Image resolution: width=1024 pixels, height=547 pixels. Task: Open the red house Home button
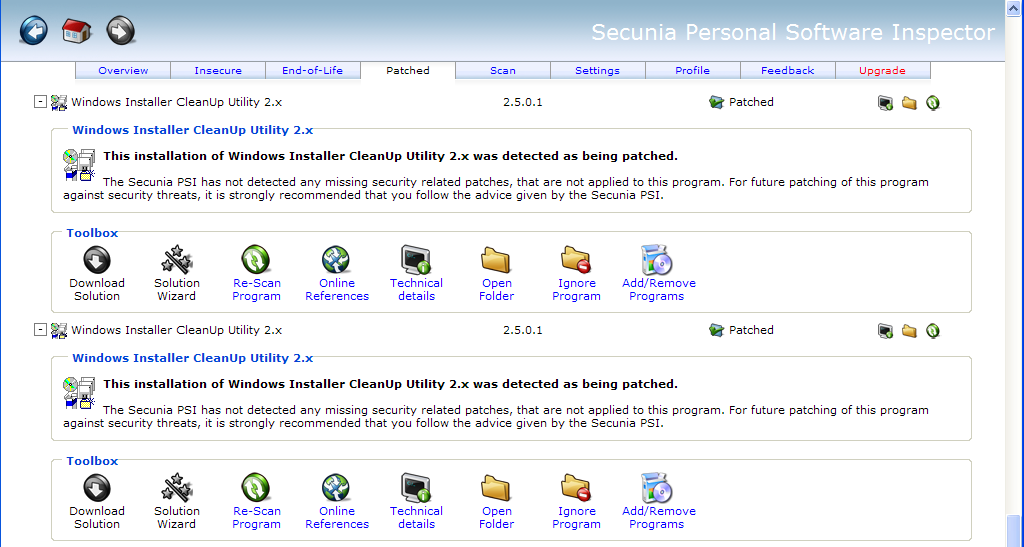(x=76, y=31)
